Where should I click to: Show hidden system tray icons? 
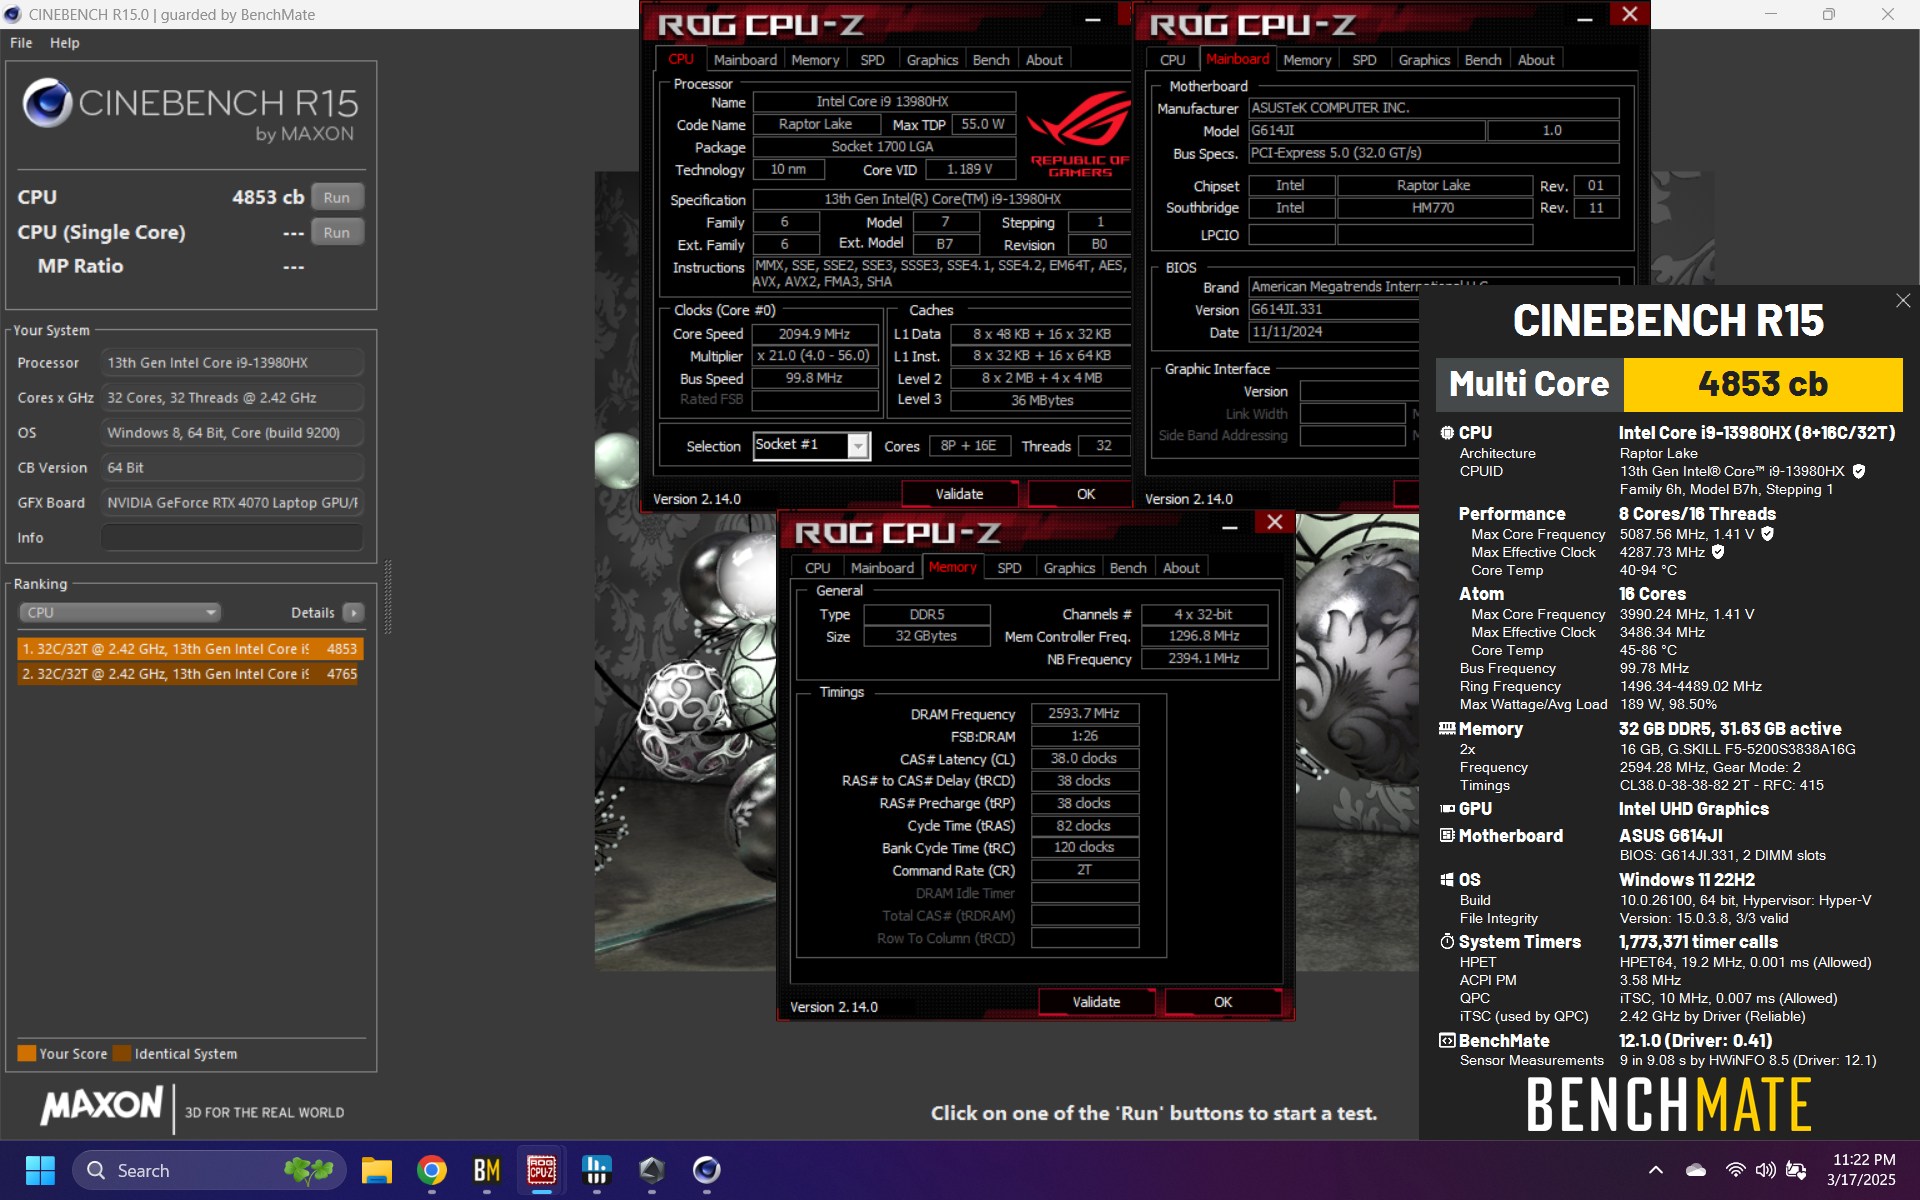point(1656,1170)
